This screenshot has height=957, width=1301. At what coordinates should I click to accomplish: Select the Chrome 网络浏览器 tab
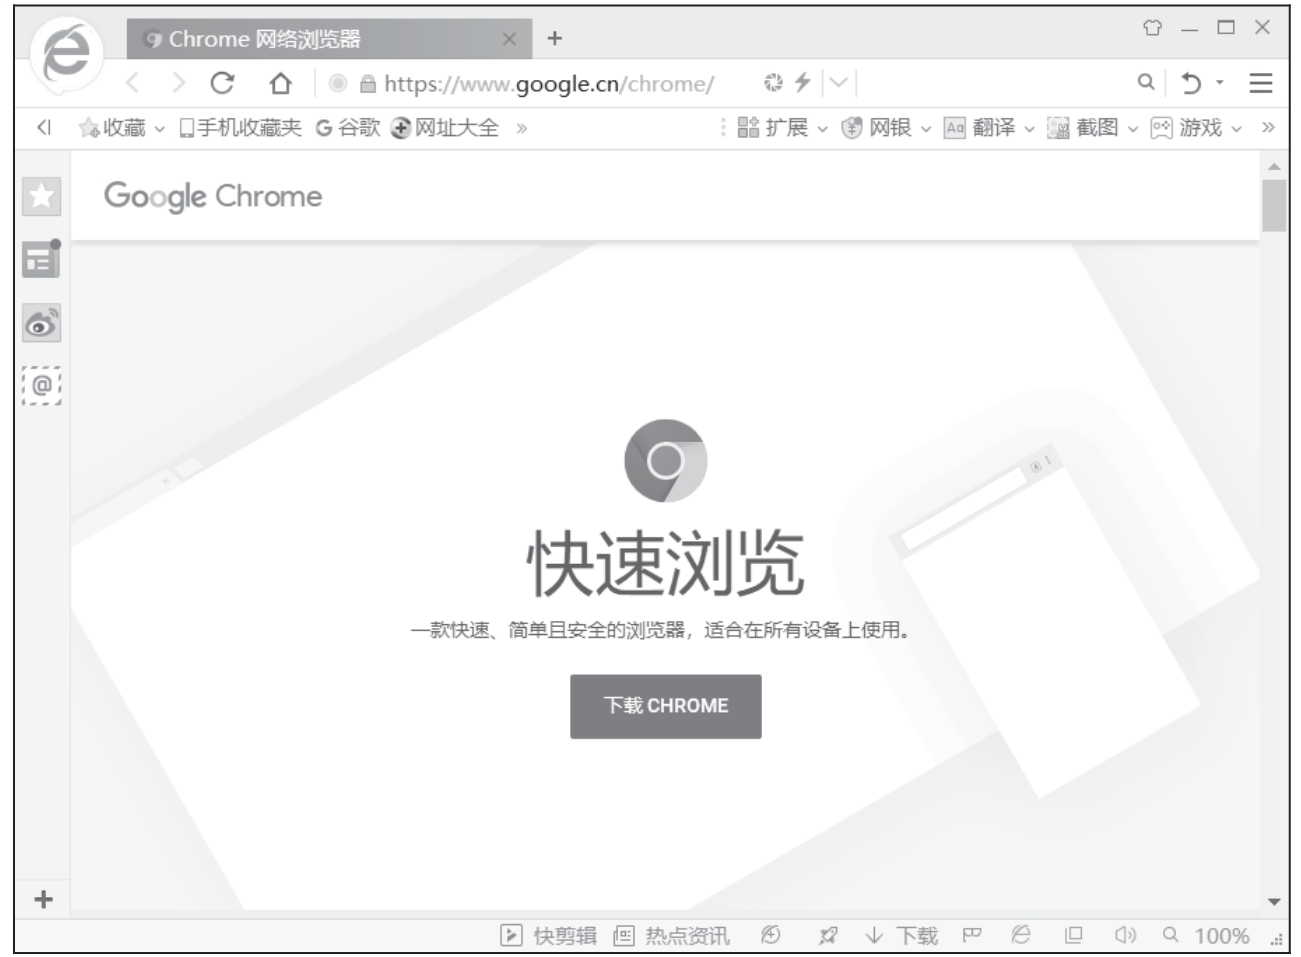329,39
